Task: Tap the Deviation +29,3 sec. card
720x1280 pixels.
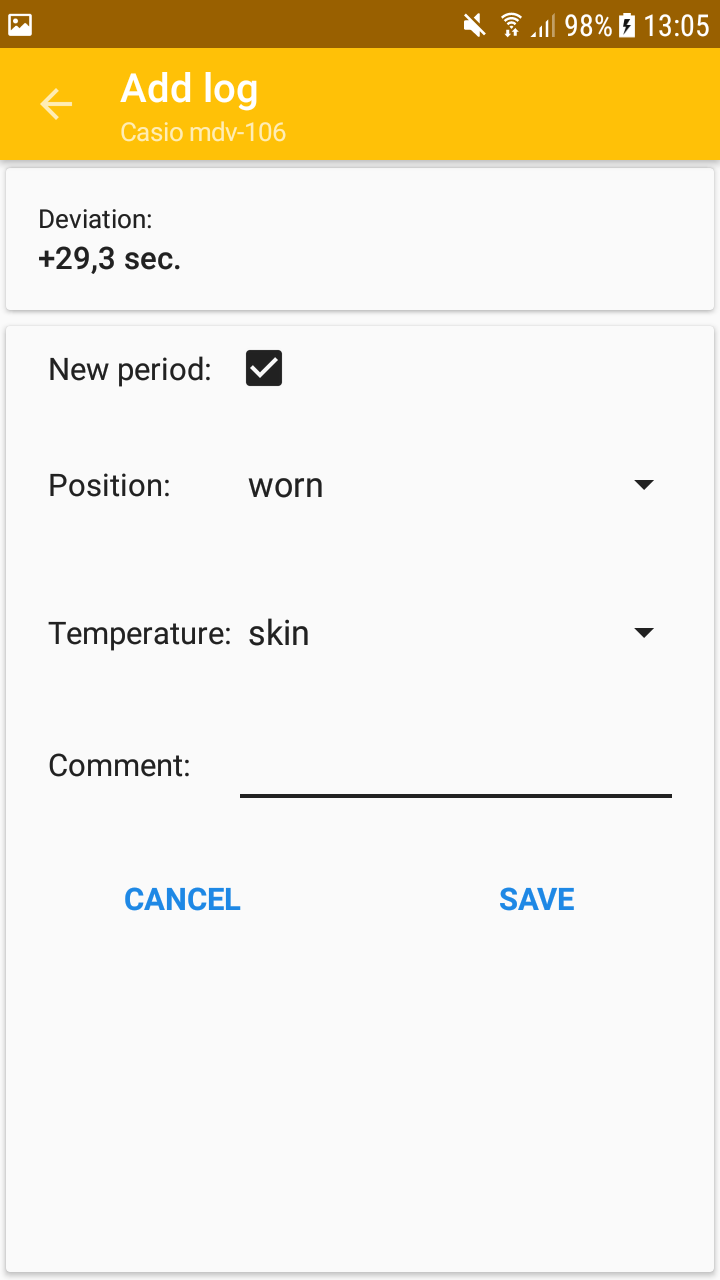Action: click(360, 240)
